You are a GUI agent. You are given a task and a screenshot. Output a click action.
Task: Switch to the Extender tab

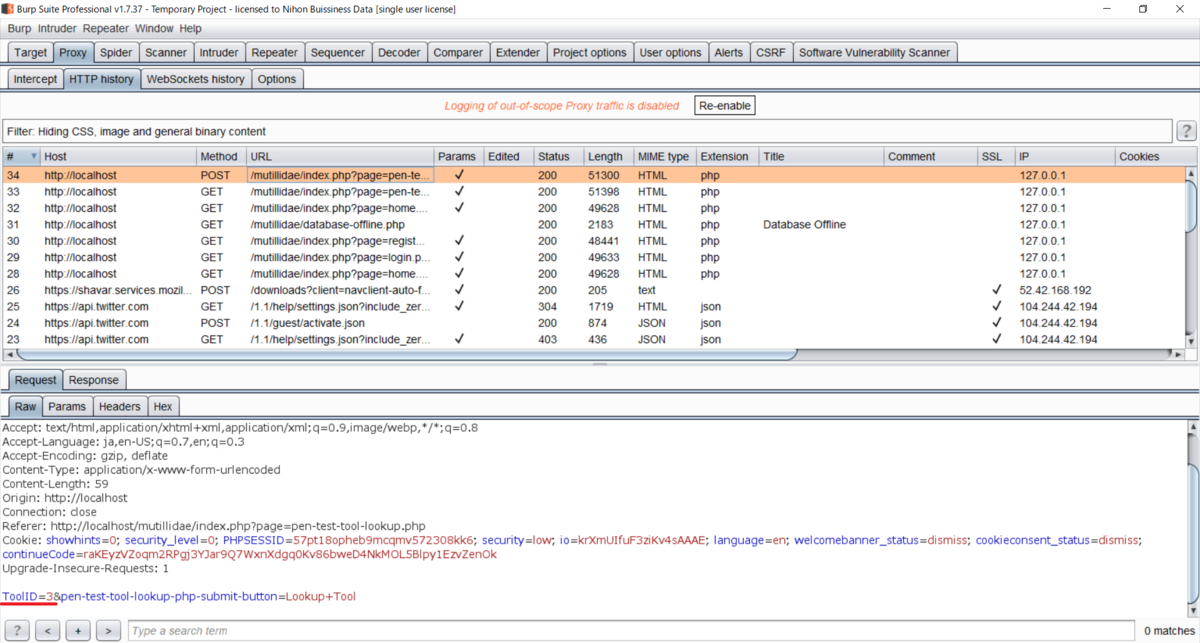518,53
